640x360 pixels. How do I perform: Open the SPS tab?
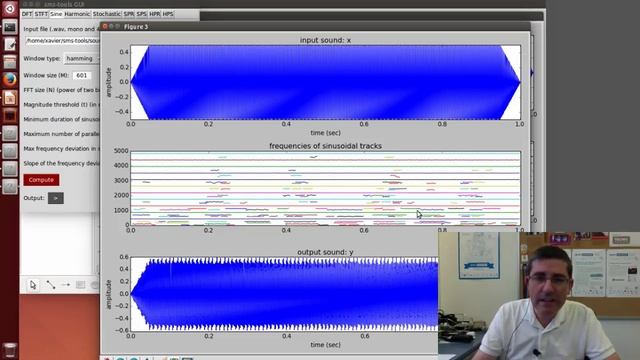(x=142, y=14)
